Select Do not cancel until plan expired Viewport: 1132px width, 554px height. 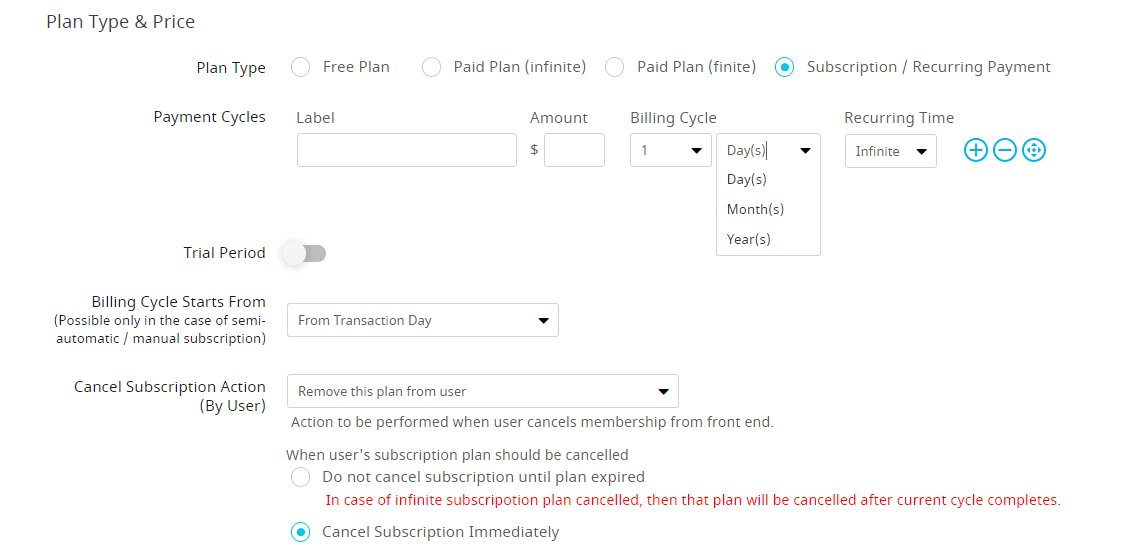click(300, 477)
